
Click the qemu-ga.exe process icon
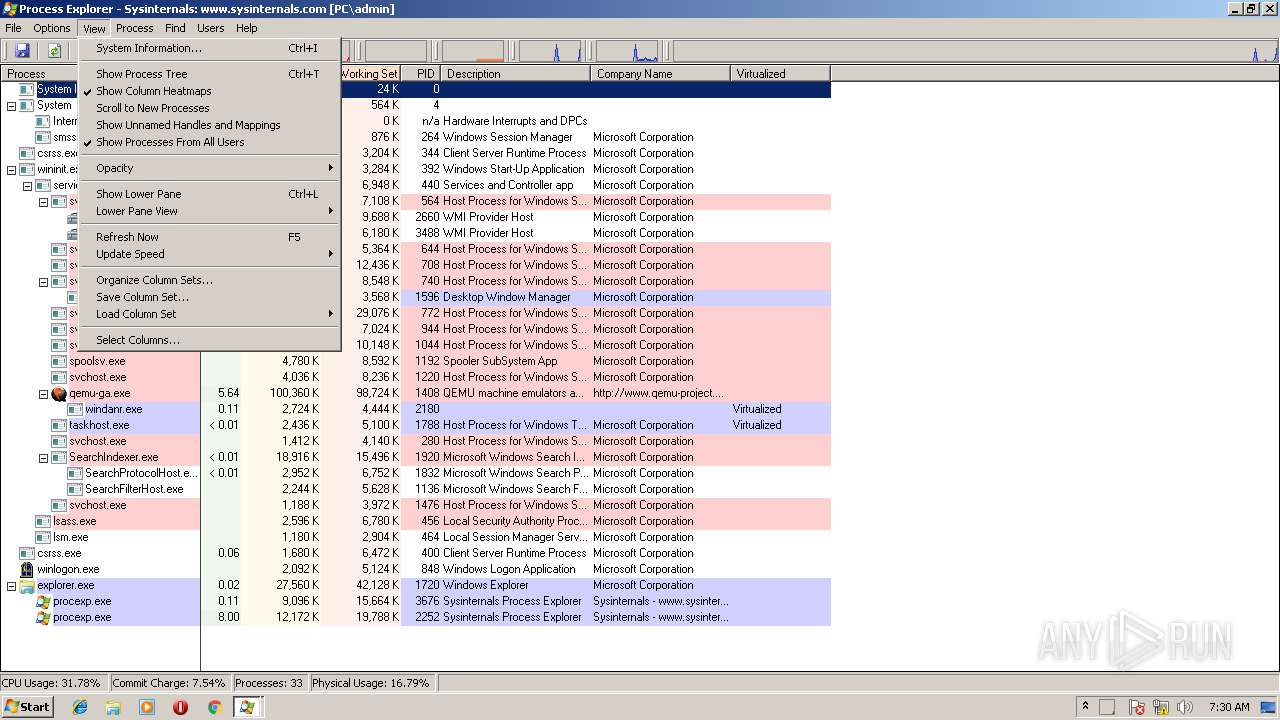coord(59,393)
